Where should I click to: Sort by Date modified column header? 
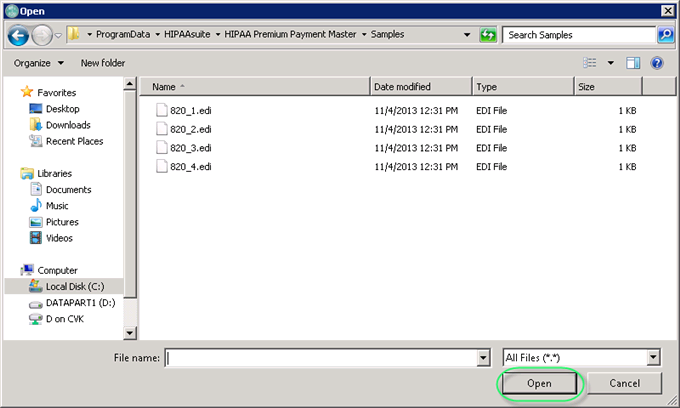pos(420,87)
